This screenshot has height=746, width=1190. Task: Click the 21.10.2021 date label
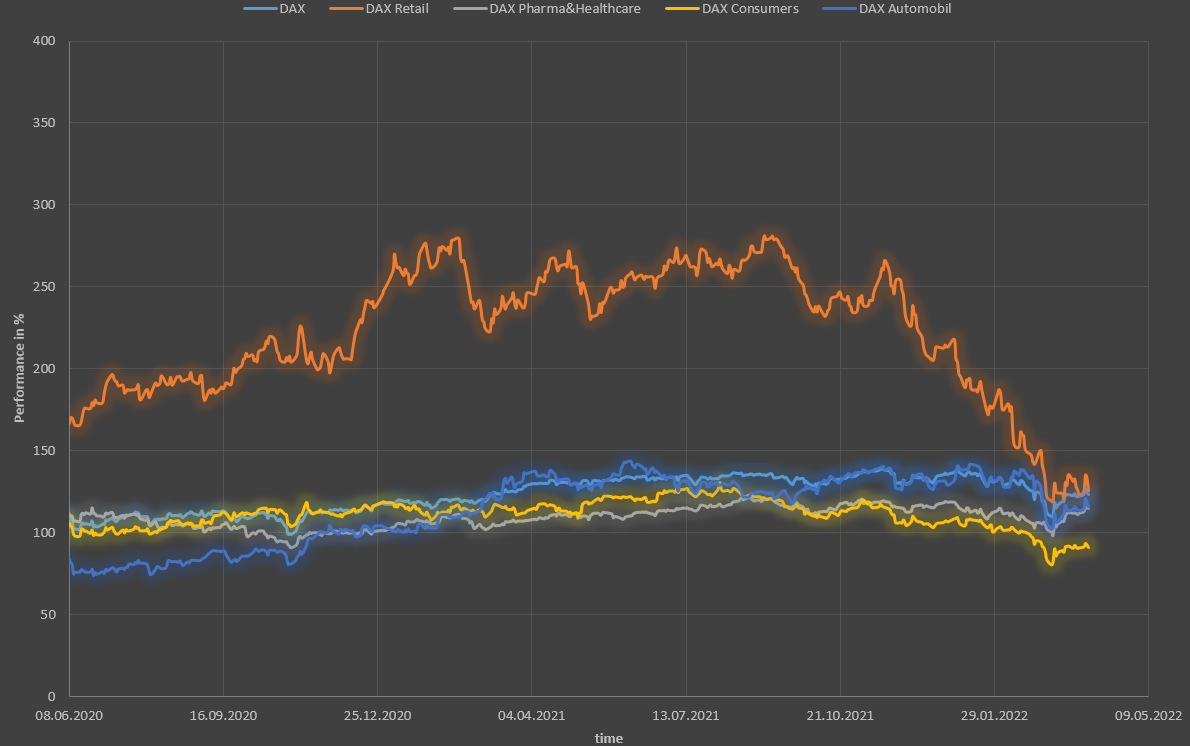coord(840,716)
